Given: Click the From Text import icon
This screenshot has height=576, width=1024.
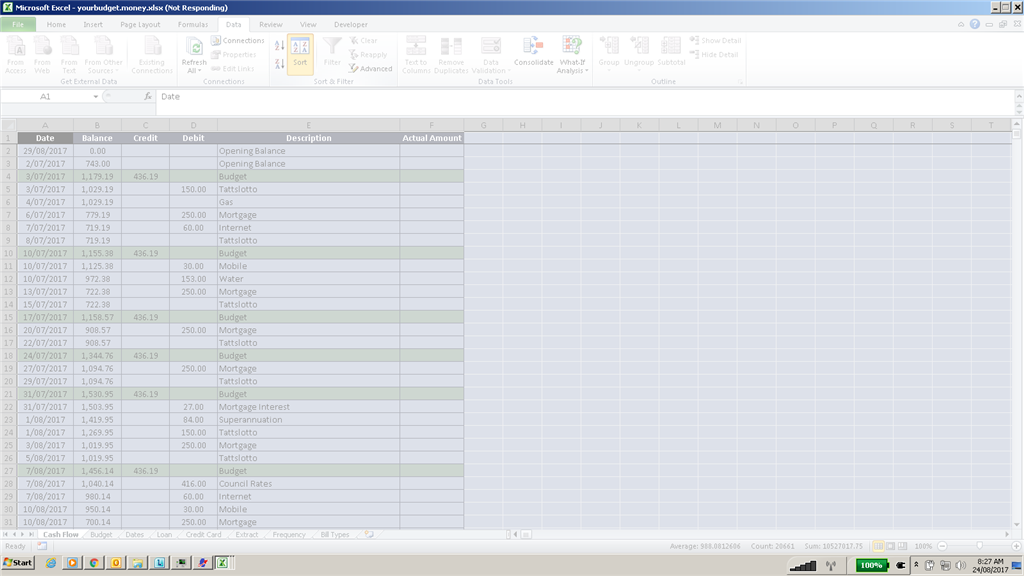Looking at the screenshot, I should pyautogui.click(x=69, y=55).
